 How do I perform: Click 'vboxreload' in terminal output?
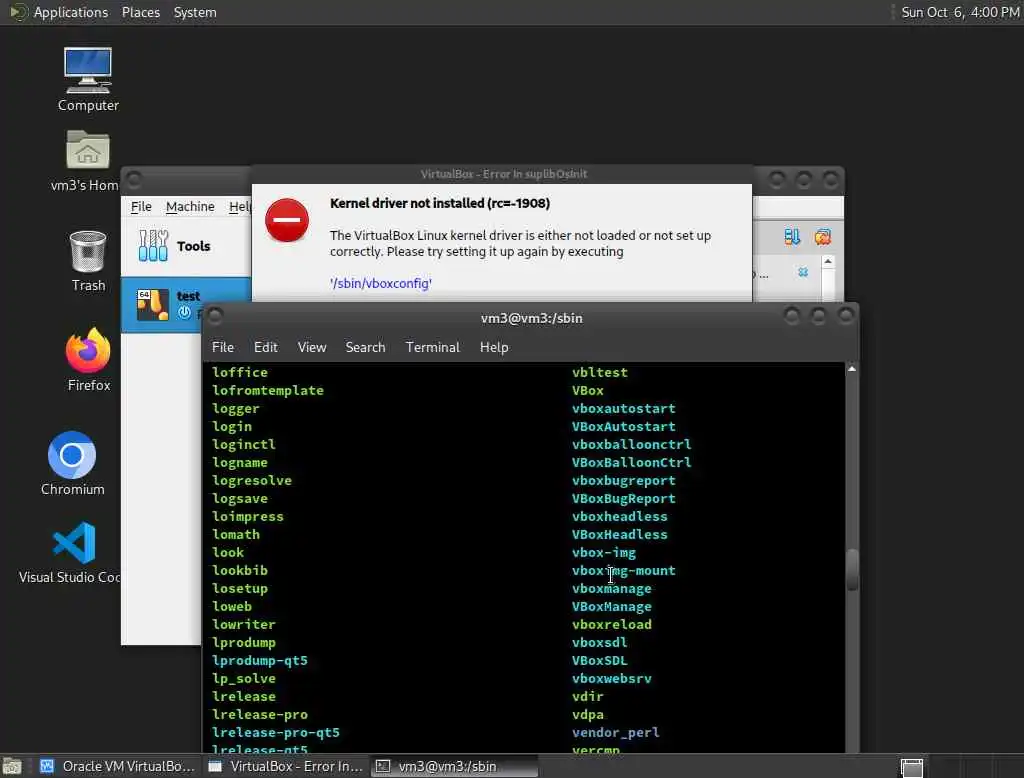click(x=611, y=624)
